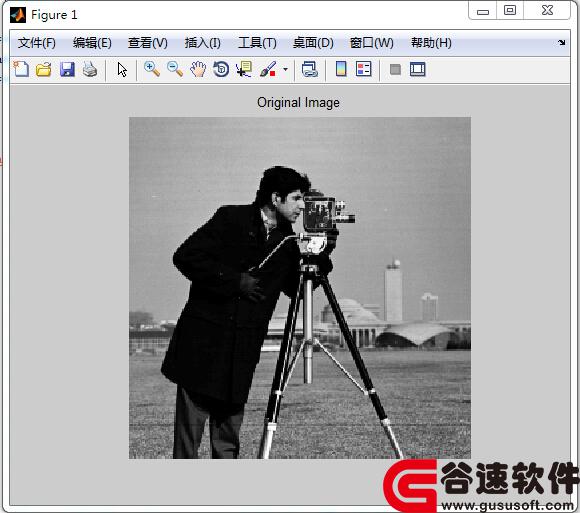Toggle the Brush data tool
The image size is (580, 513).
coord(268,69)
